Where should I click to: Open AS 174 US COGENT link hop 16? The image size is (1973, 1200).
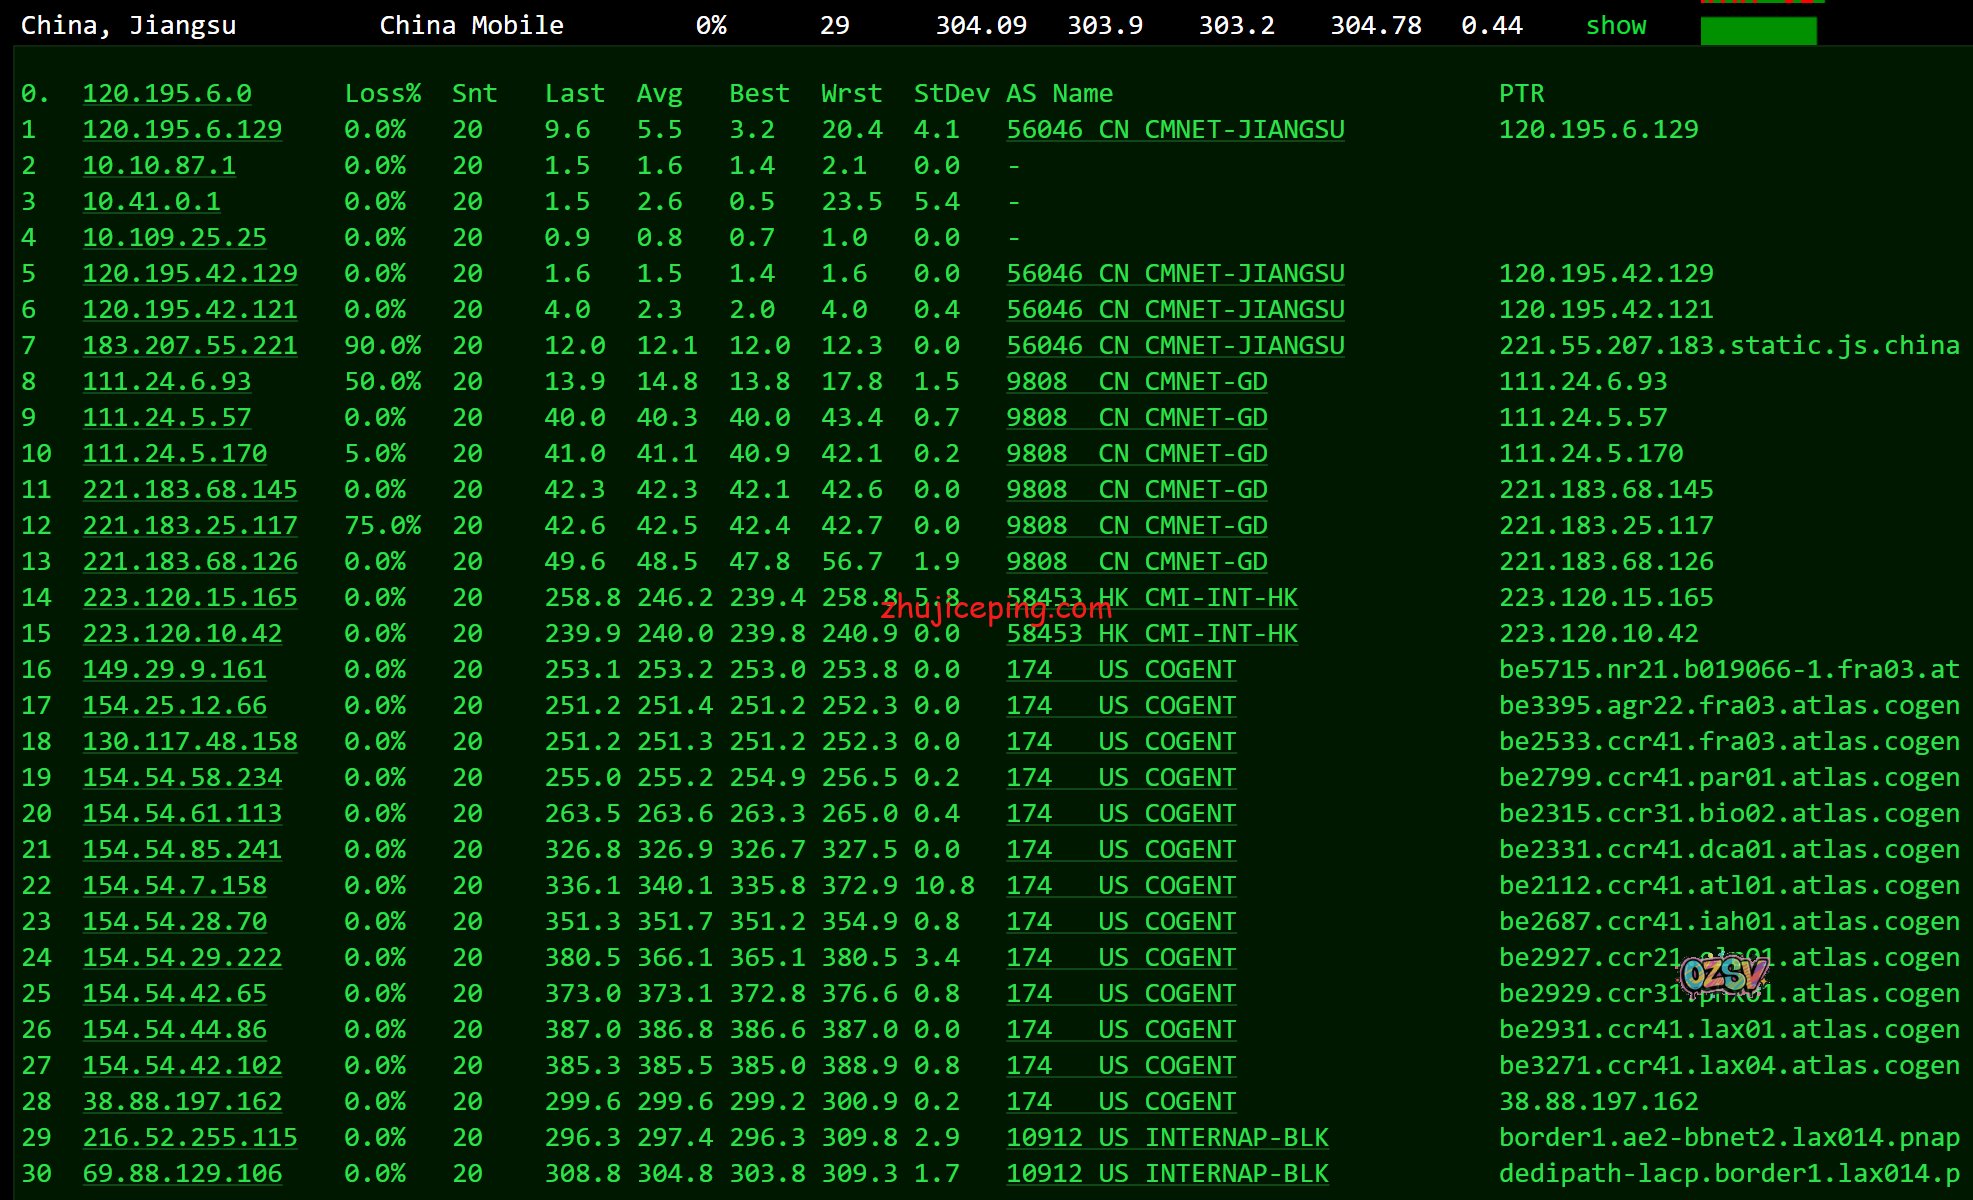pyautogui.click(x=1121, y=670)
